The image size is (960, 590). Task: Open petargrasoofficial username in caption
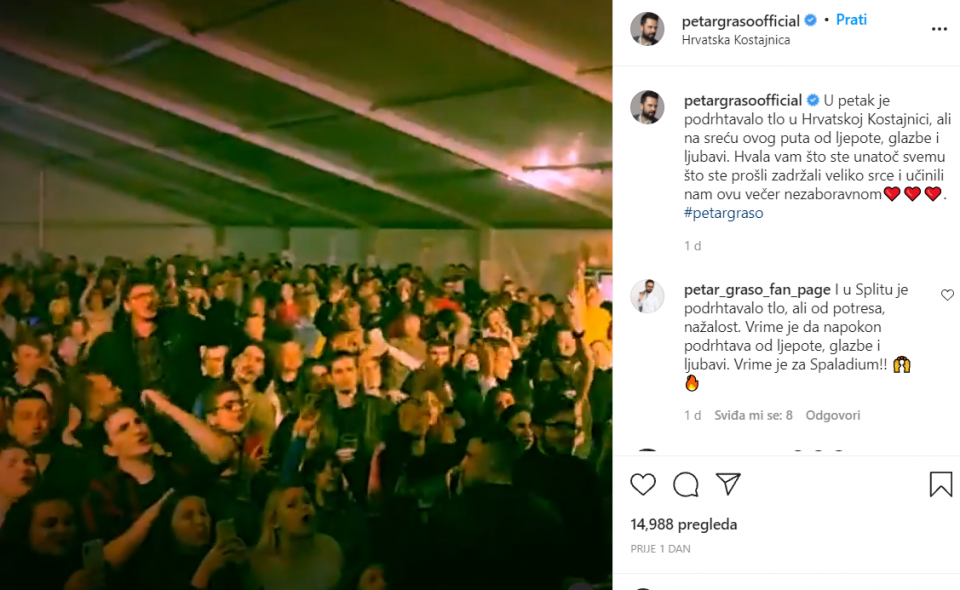click(x=743, y=101)
